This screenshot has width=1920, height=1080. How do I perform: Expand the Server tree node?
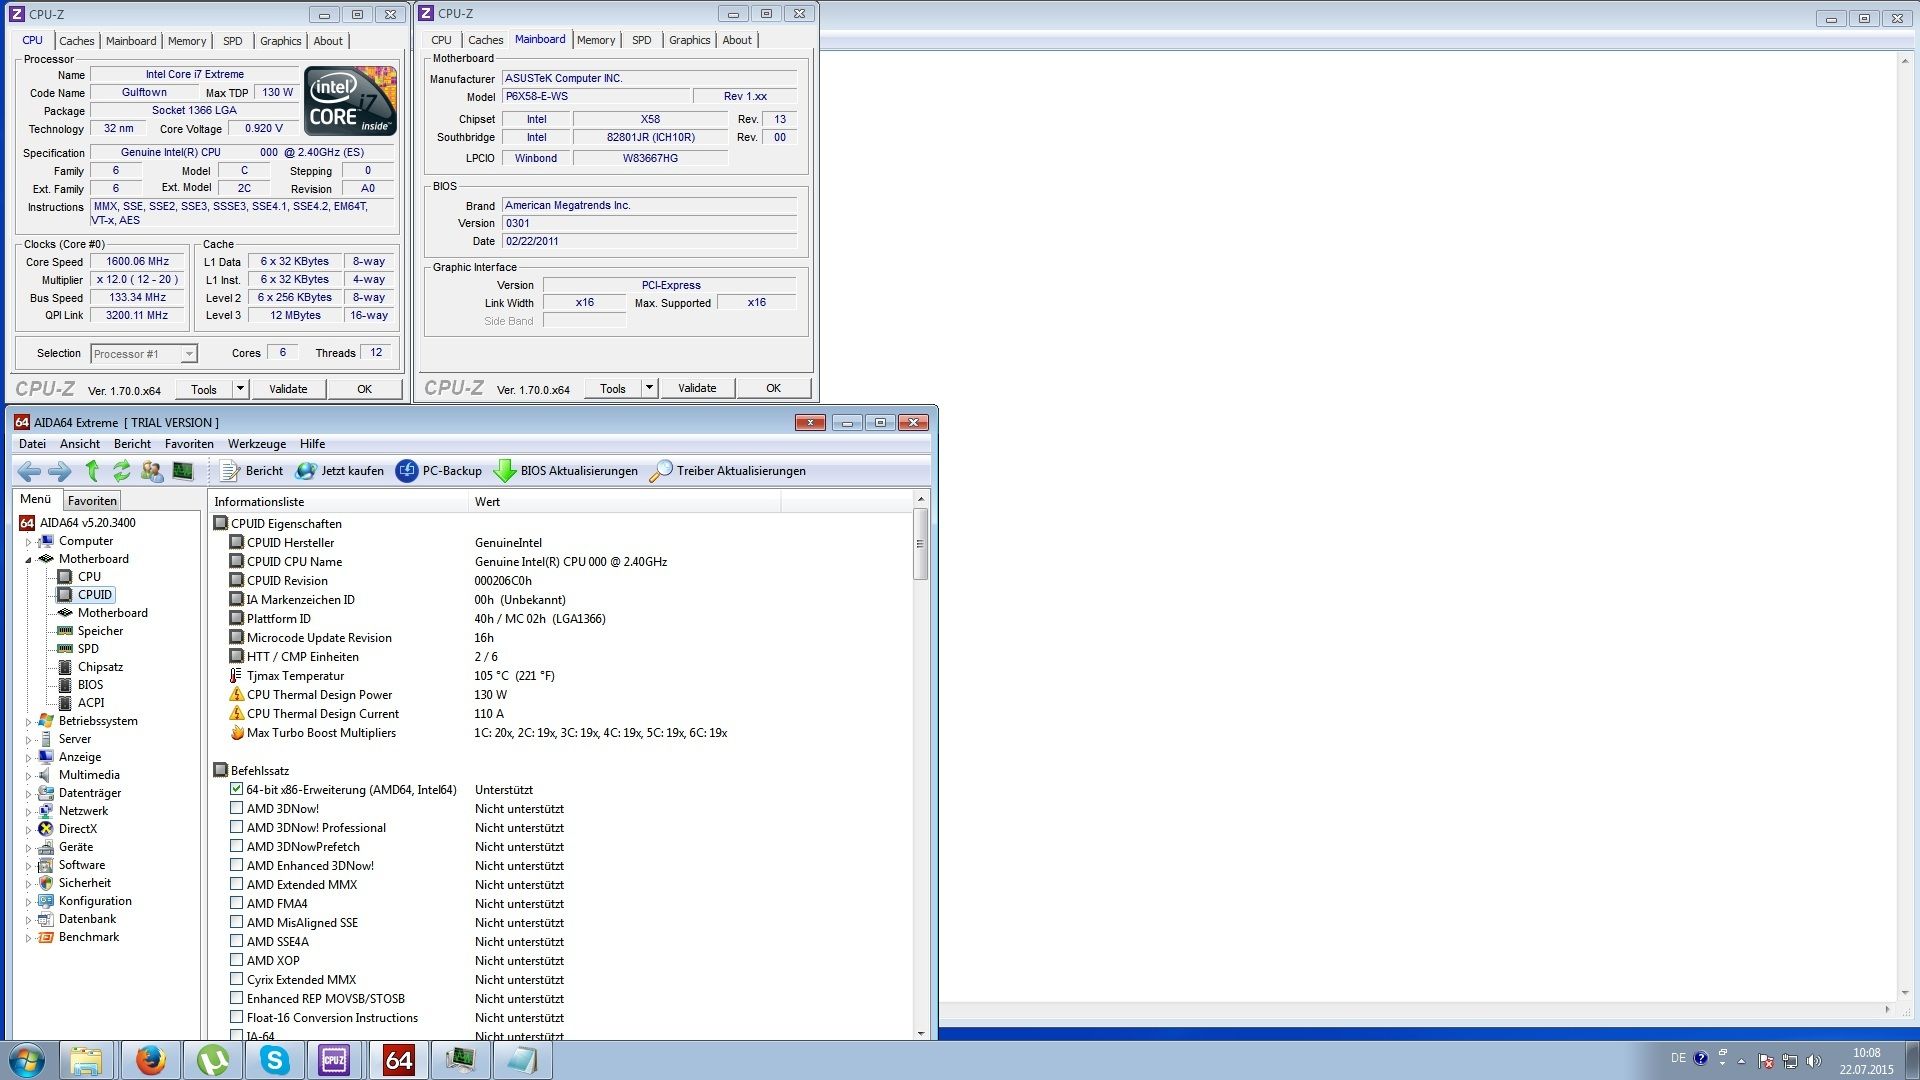pos(28,740)
